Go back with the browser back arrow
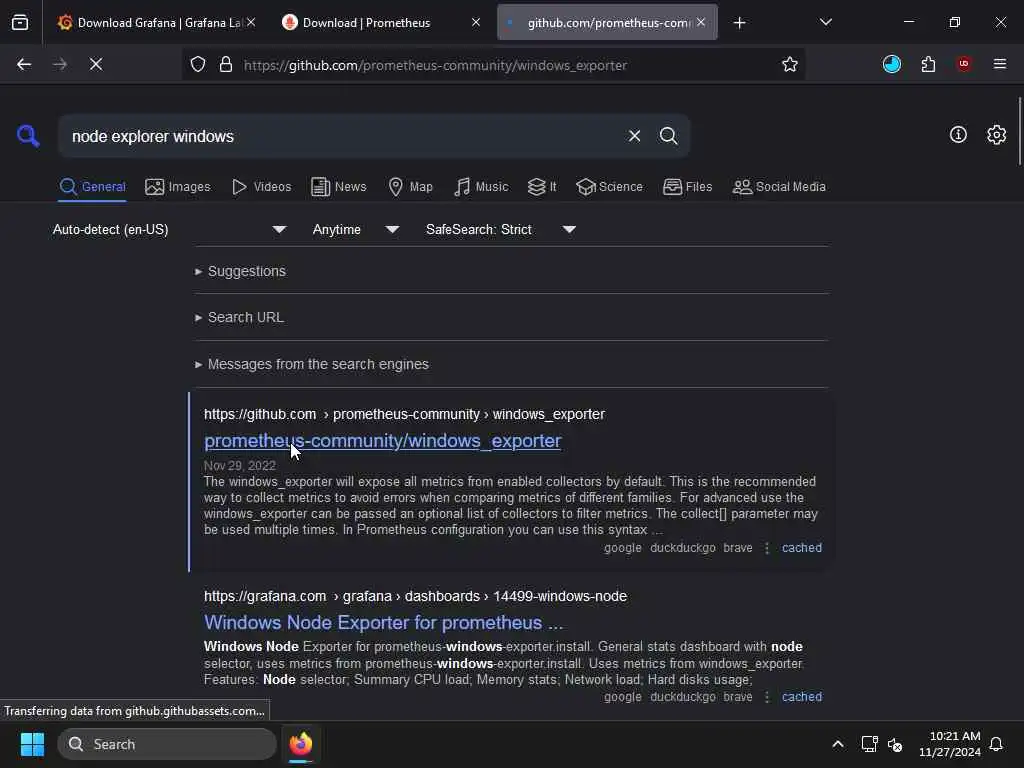Viewport: 1024px width, 768px height. [24, 64]
